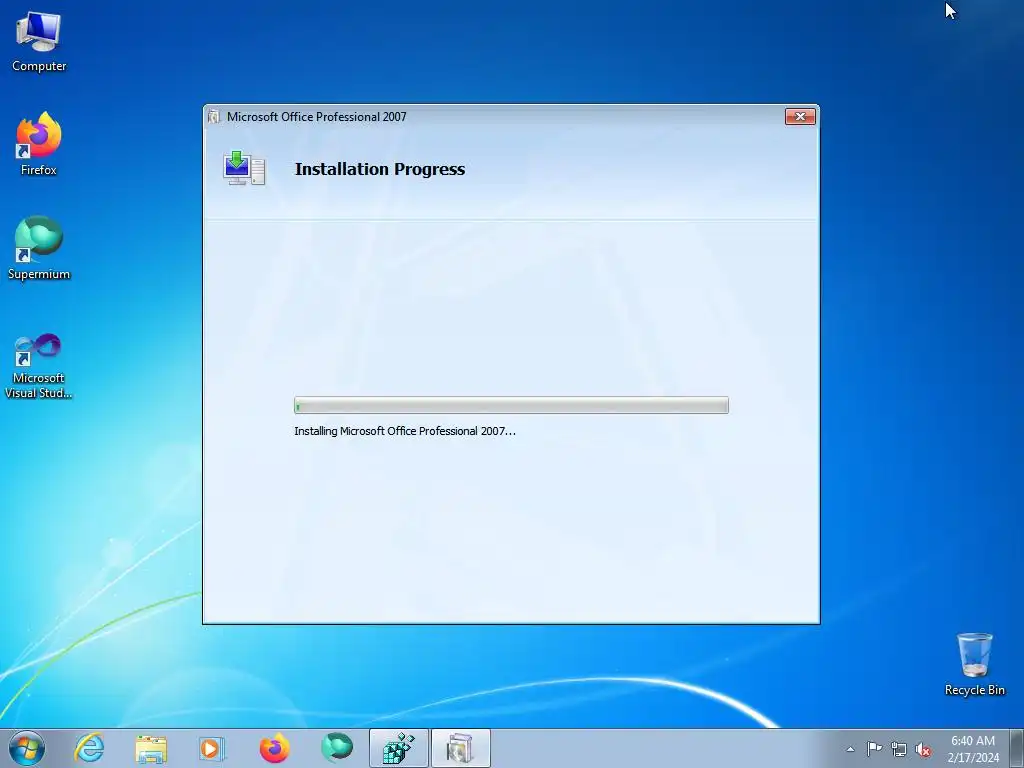
Task: Click the installer icon in the title bar
Action: (214, 116)
